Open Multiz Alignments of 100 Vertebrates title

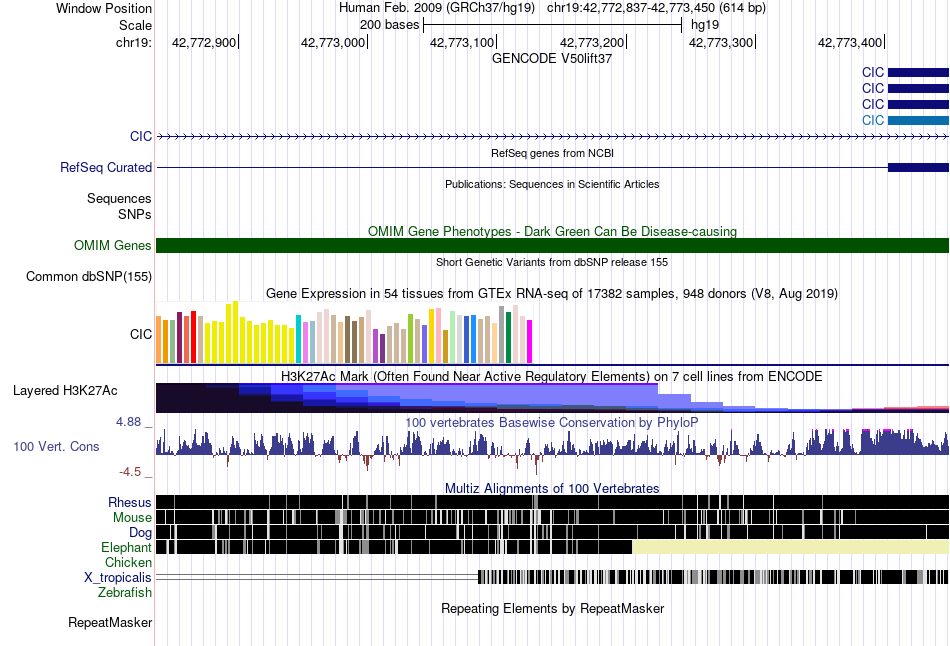552,488
